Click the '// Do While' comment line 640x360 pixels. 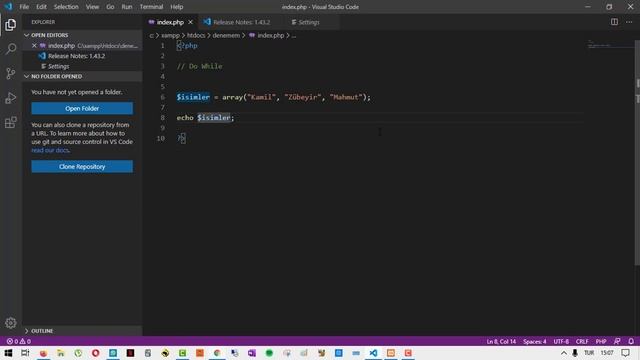200,66
